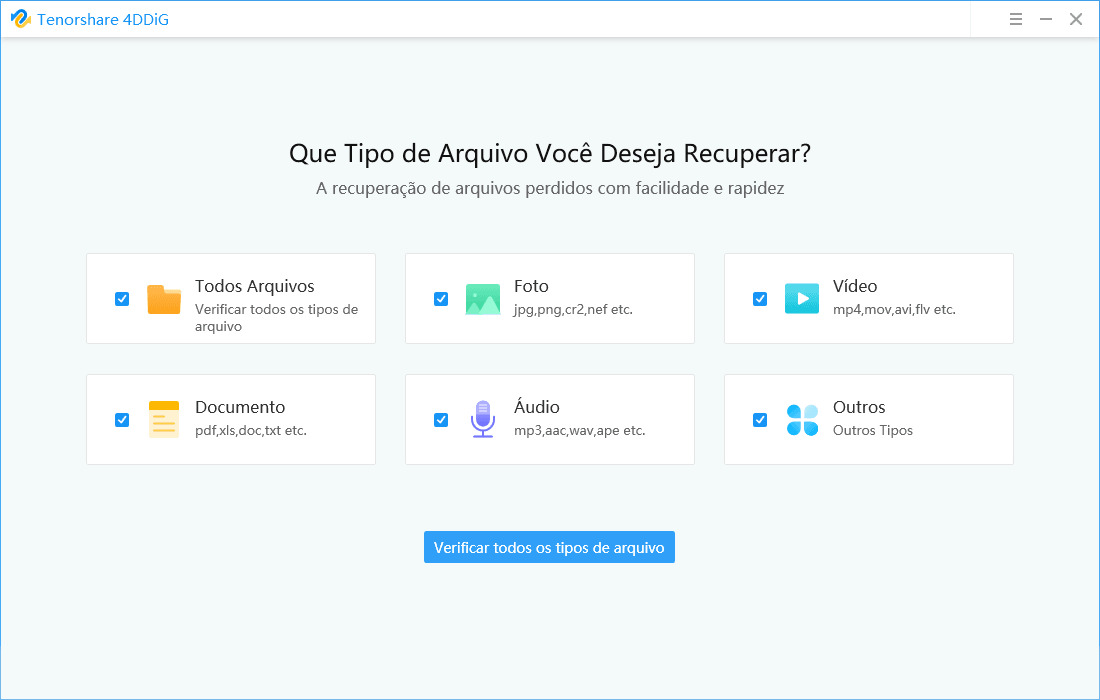1100x700 pixels.
Task: Click the 'Áudio' card title
Action: (537, 407)
